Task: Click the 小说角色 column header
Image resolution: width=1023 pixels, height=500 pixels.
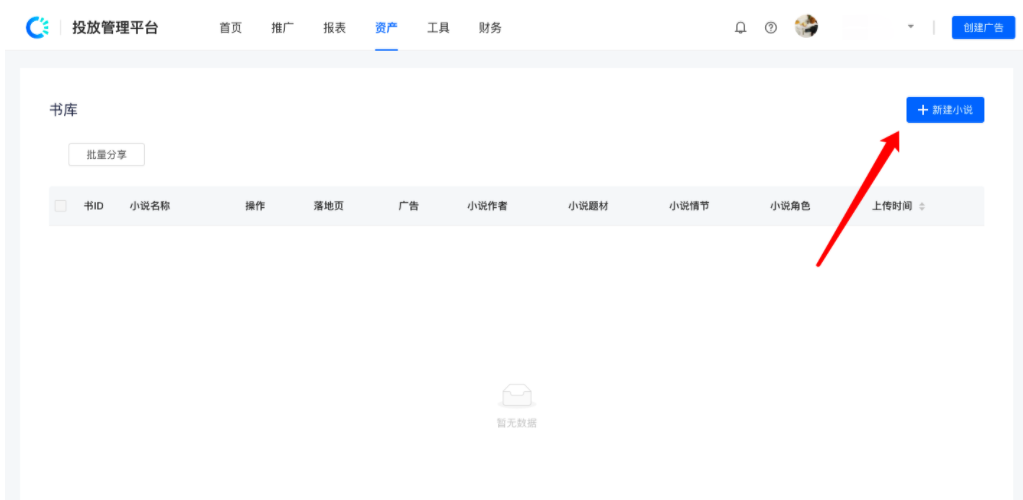Action: 790,206
